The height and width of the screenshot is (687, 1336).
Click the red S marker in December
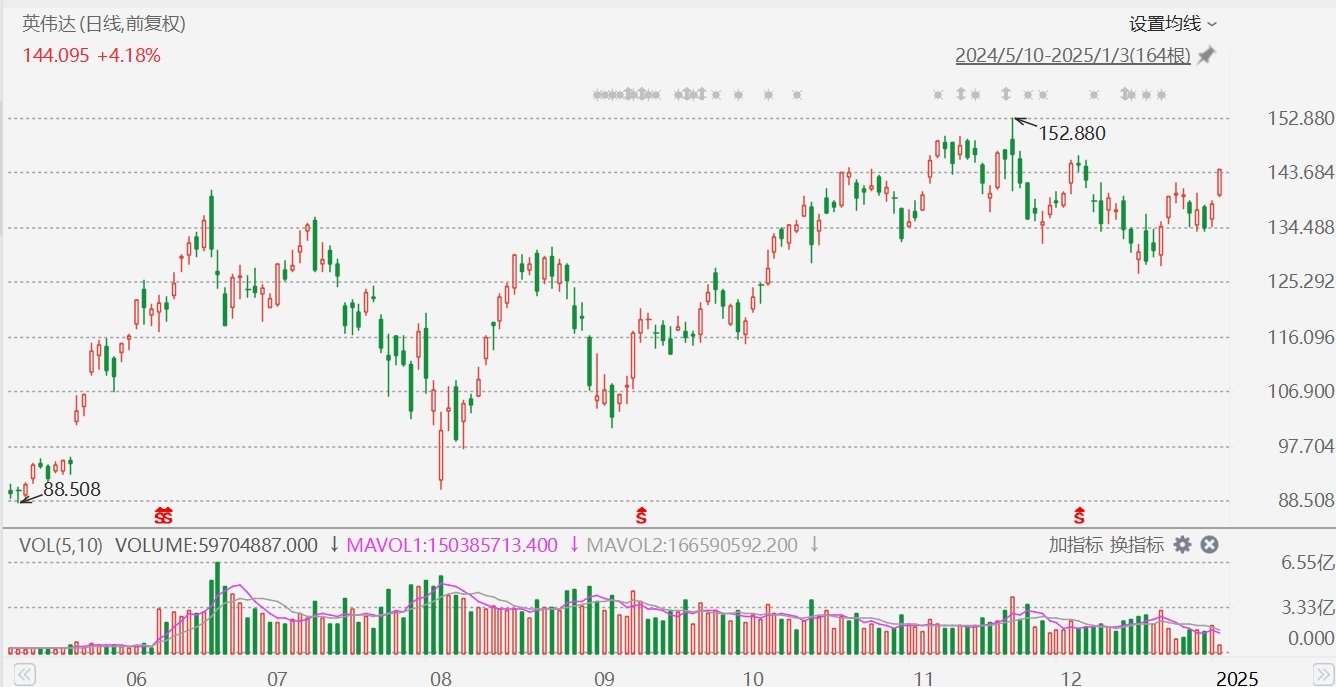point(1079,516)
